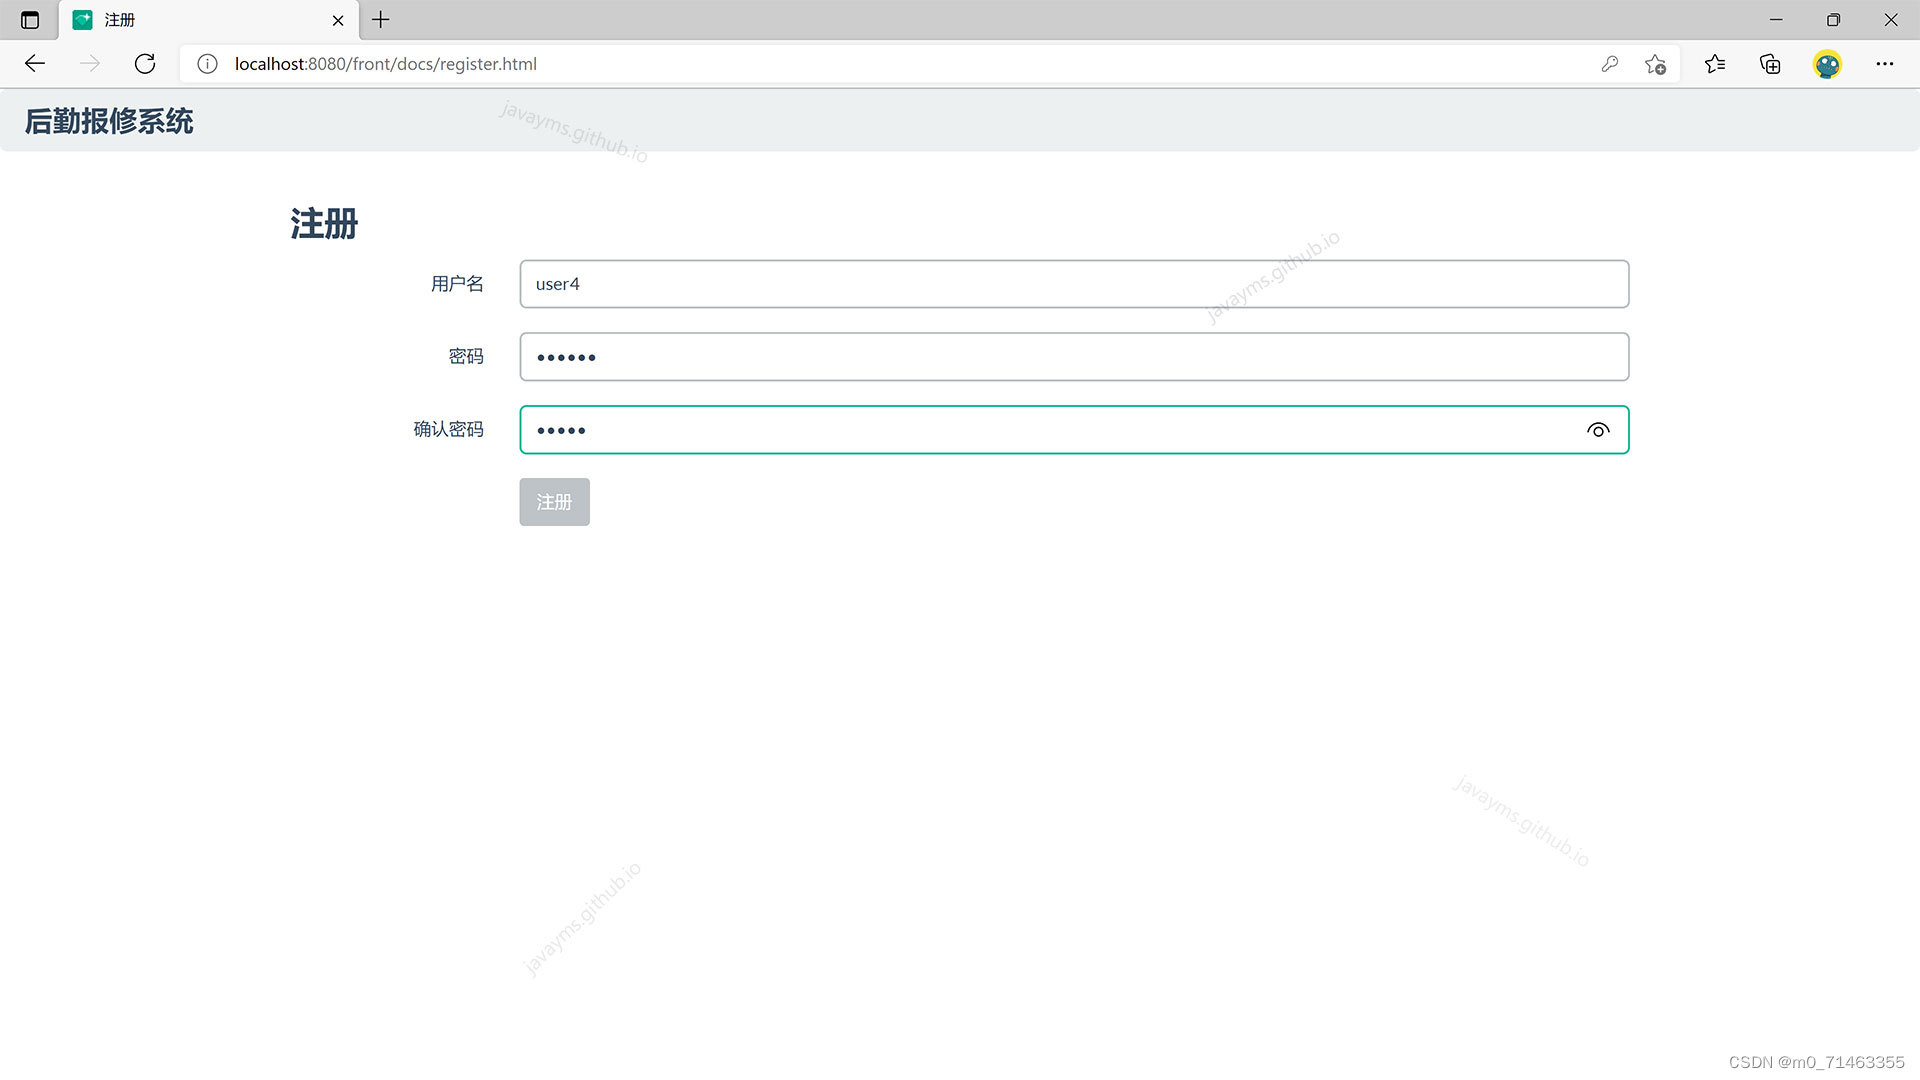
Task: Open the favorites list
Action: pyautogui.click(x=1715, y=64)
